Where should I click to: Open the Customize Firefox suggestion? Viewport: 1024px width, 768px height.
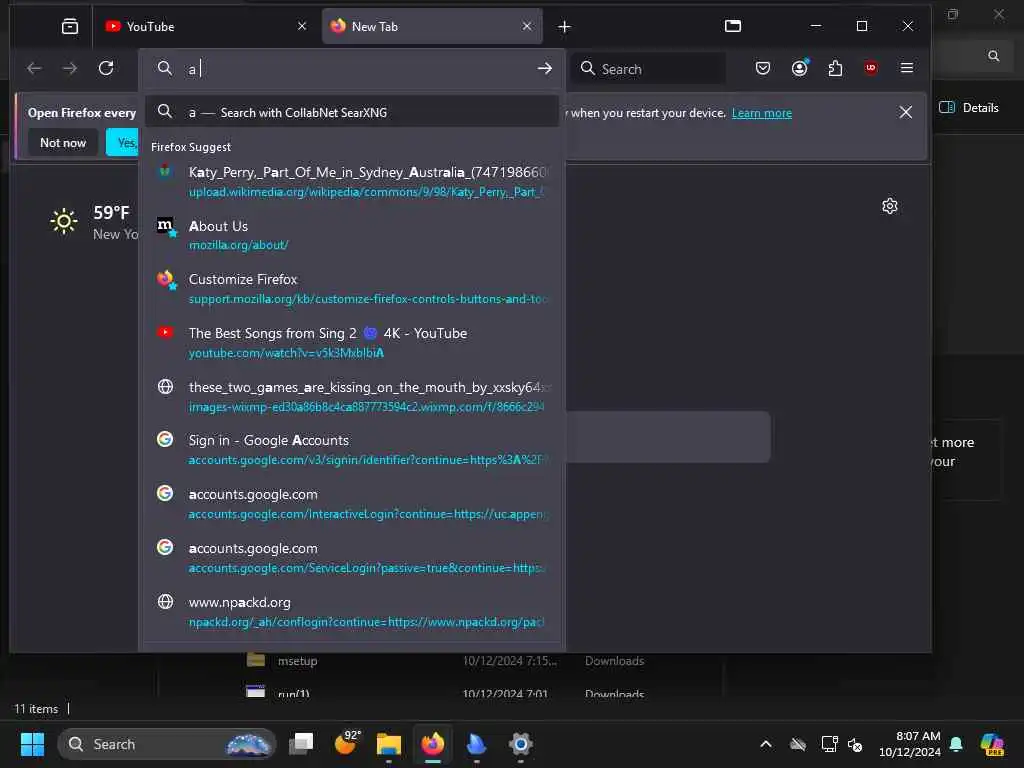point(351,289)
